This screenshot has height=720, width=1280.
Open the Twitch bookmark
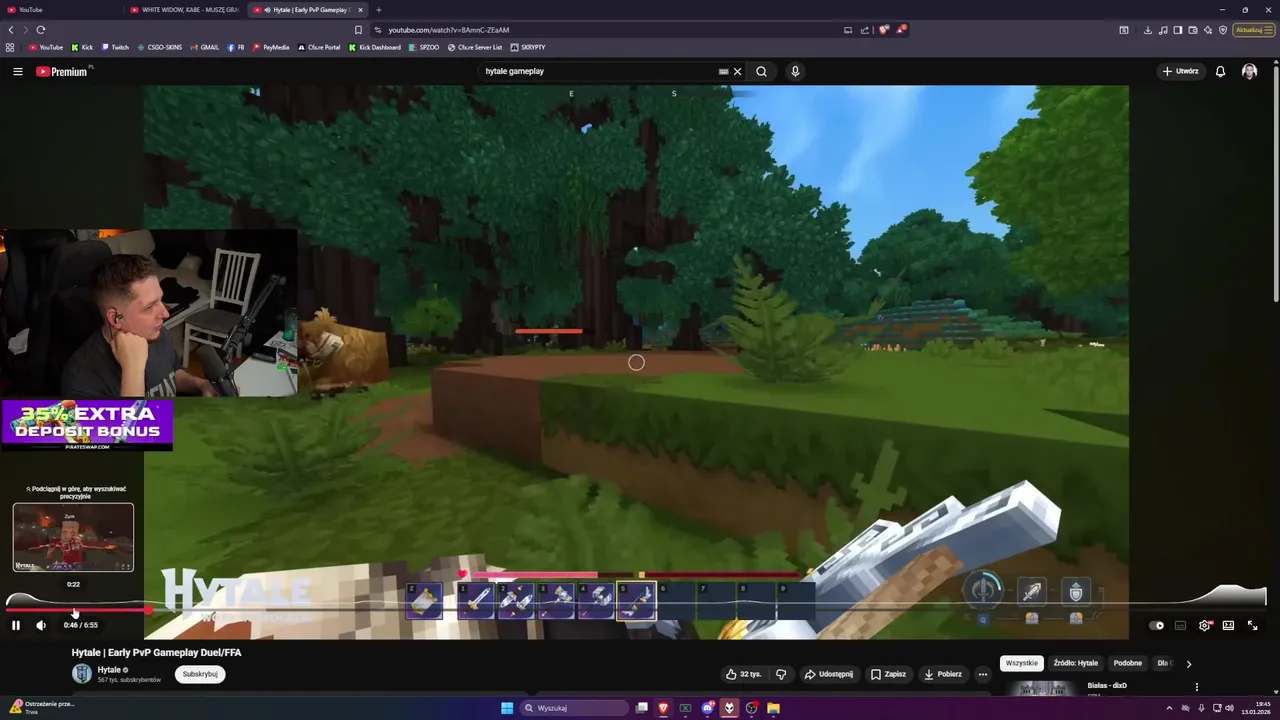[115, 47]
